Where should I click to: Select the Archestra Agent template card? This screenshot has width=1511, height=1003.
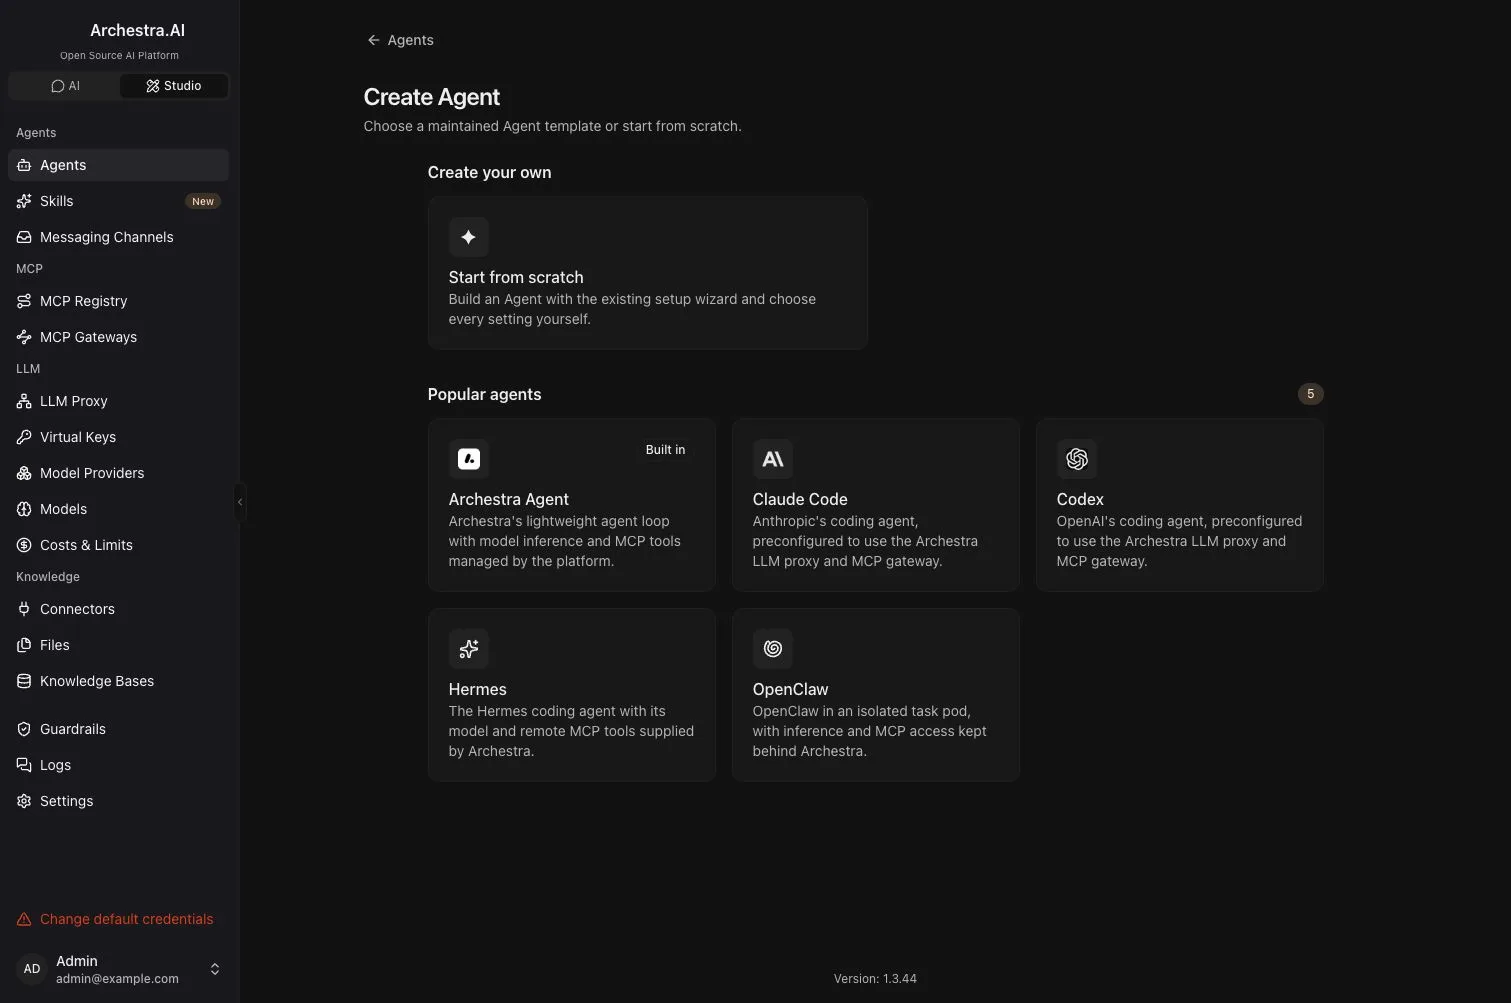tap(571, 505)
